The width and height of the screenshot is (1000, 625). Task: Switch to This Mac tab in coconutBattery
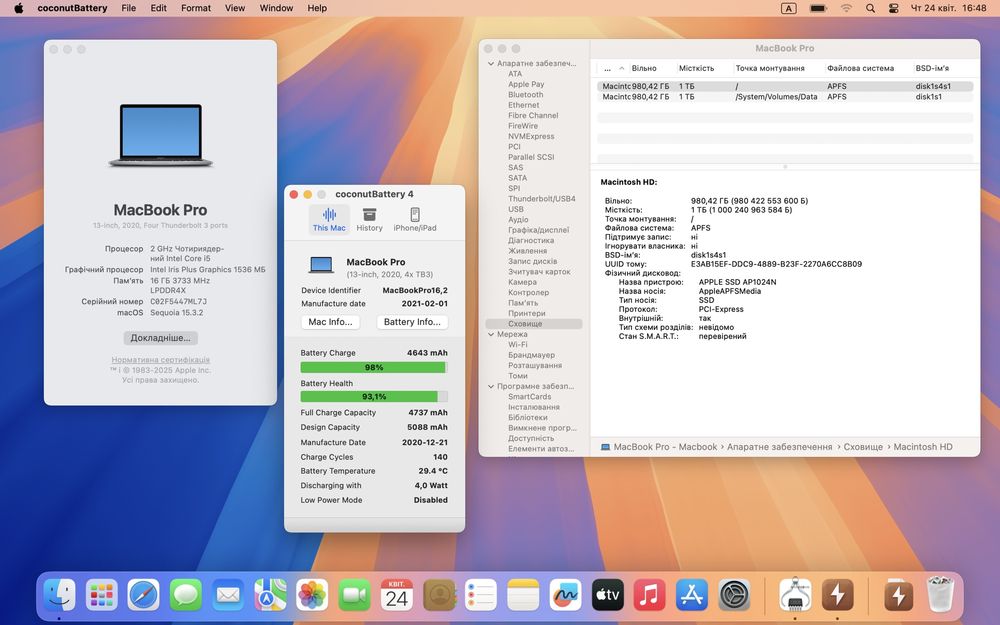pos(329,219)
